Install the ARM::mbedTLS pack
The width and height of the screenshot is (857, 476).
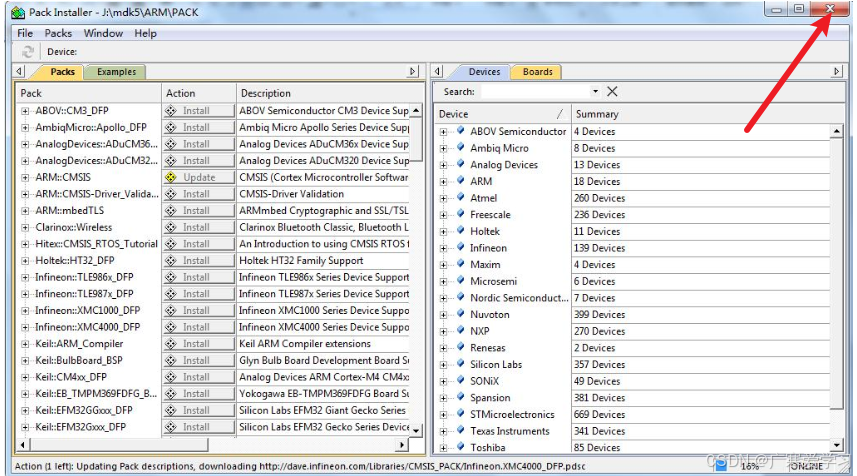pyautogui.click(x=198, y=210)
